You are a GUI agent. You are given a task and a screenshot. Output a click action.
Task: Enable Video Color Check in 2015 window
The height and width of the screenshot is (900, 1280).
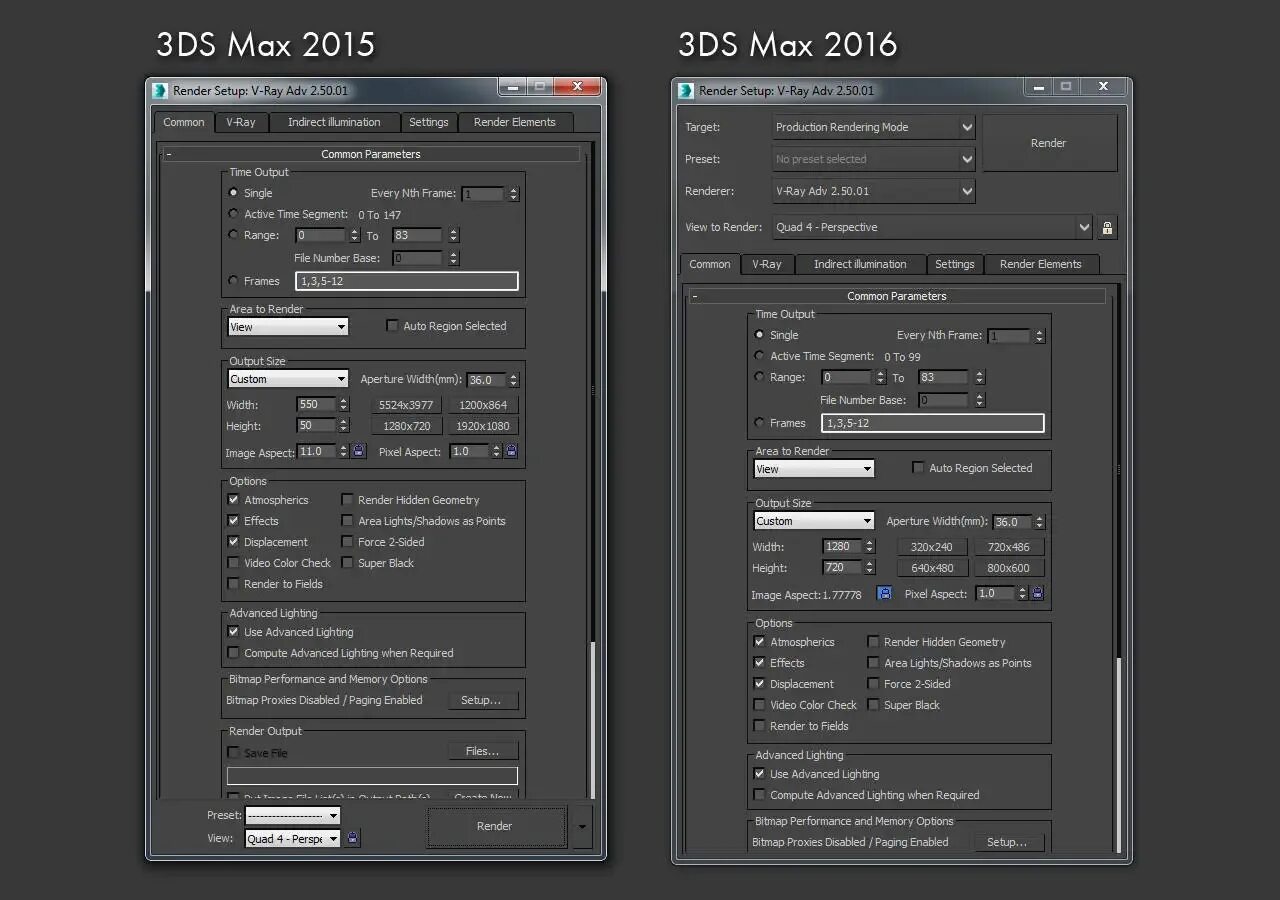click(234, 563)
